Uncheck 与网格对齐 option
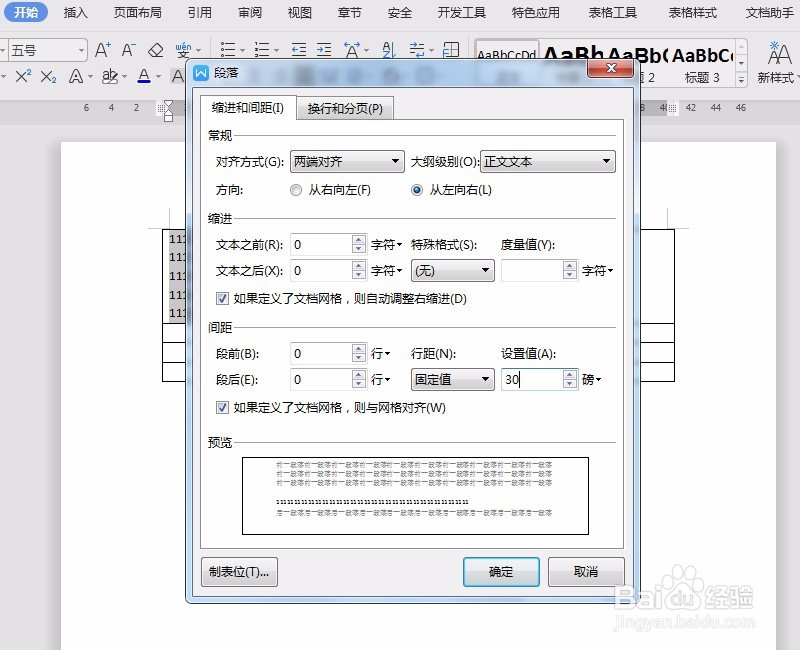The image size is (800, 650). (222, 407)
